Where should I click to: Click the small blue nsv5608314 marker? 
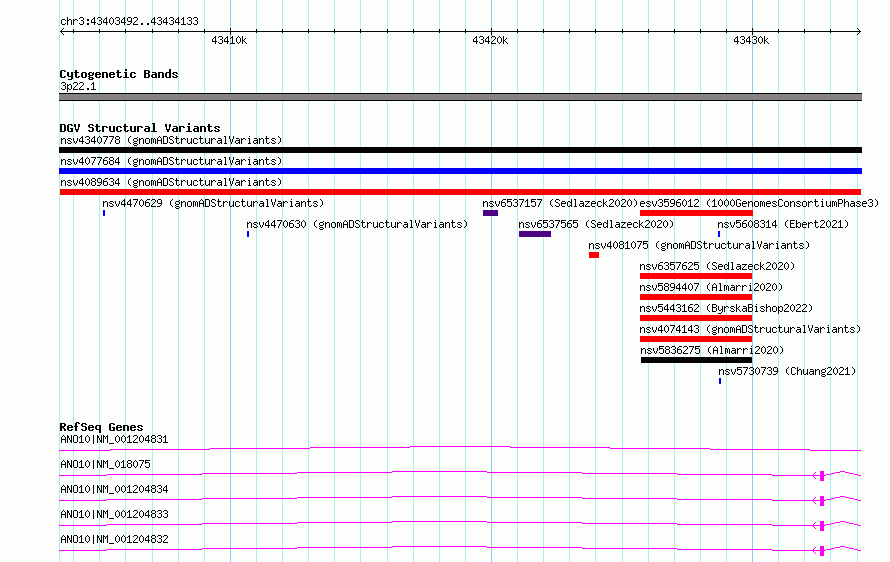(x=719, y=234)
